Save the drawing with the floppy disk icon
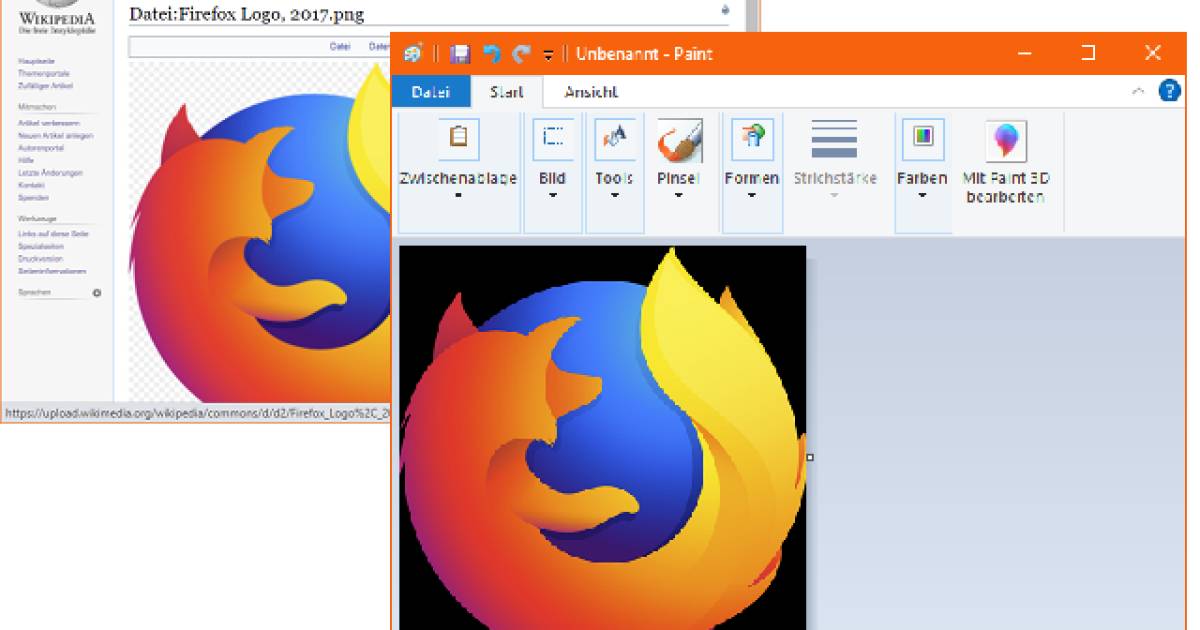The height and width of the screenshot is (630, 1200). 459,53
